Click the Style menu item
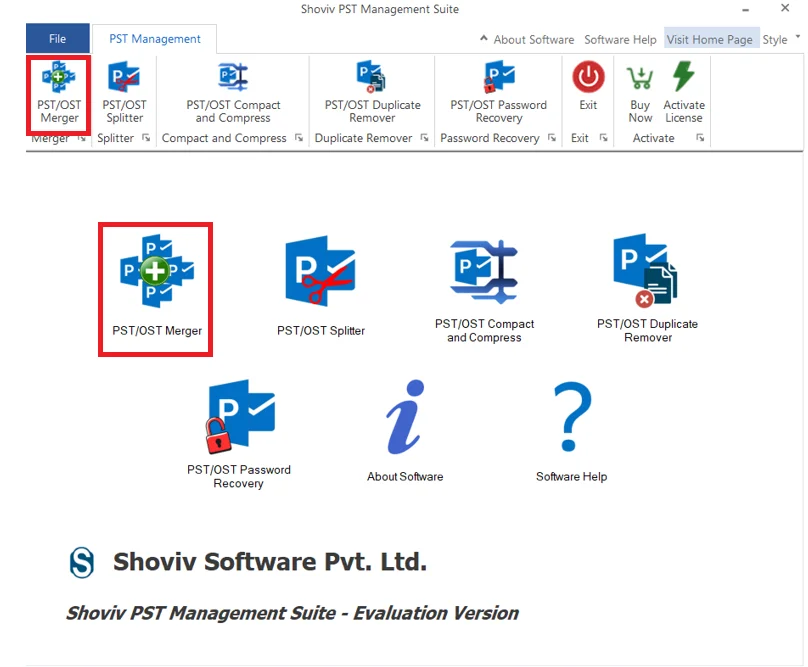Screen dimensions: 808x667 click(x=775, y=40)
